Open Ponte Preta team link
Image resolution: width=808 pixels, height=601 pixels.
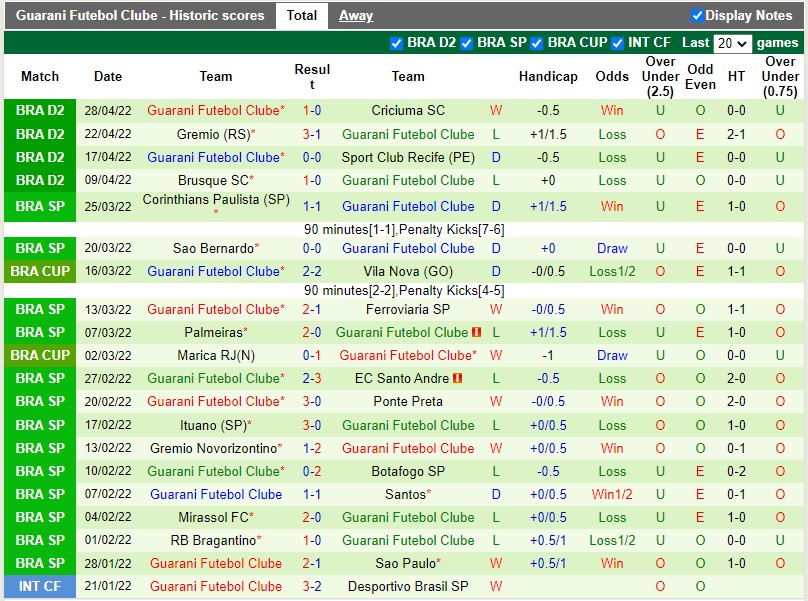click(x=408, y=402)
